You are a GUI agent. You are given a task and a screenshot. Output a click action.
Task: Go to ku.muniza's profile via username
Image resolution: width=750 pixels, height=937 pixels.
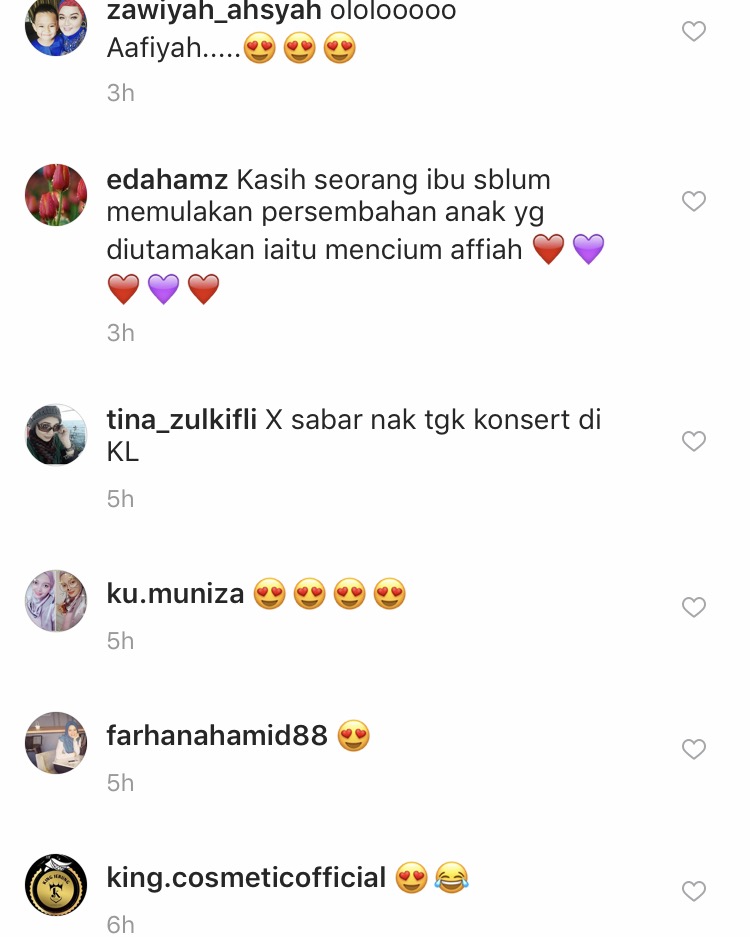175,594
